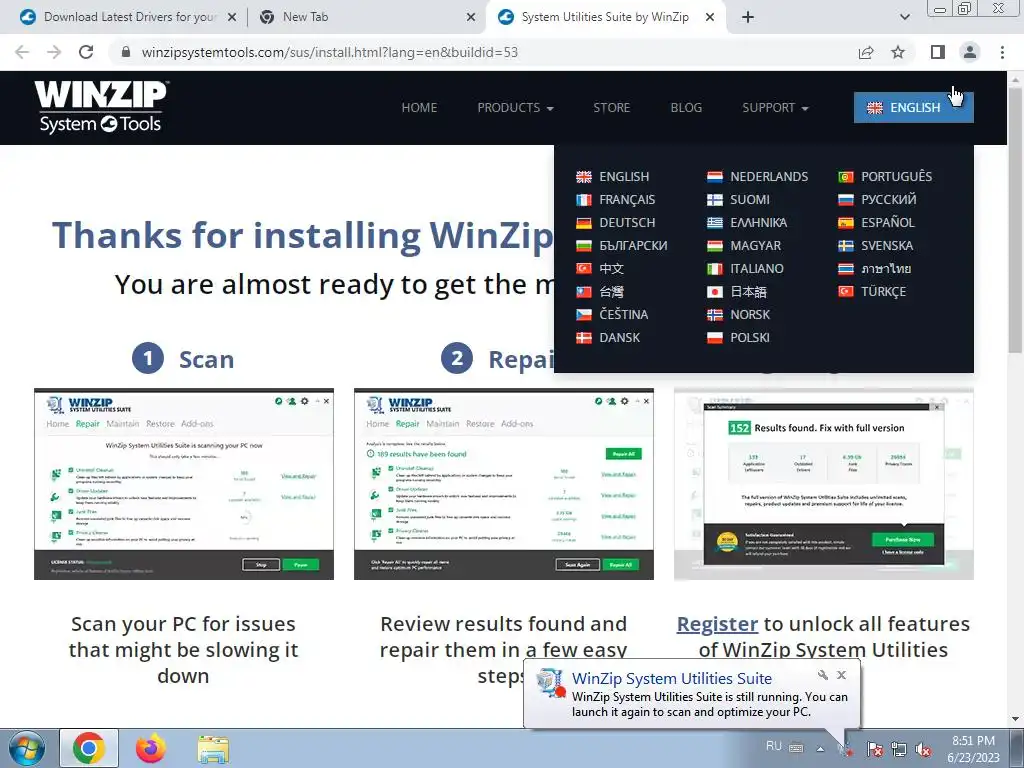This screenshot has height=768, width=1024.
Task: Select MAGYAR language option
Action: point(744,246)
